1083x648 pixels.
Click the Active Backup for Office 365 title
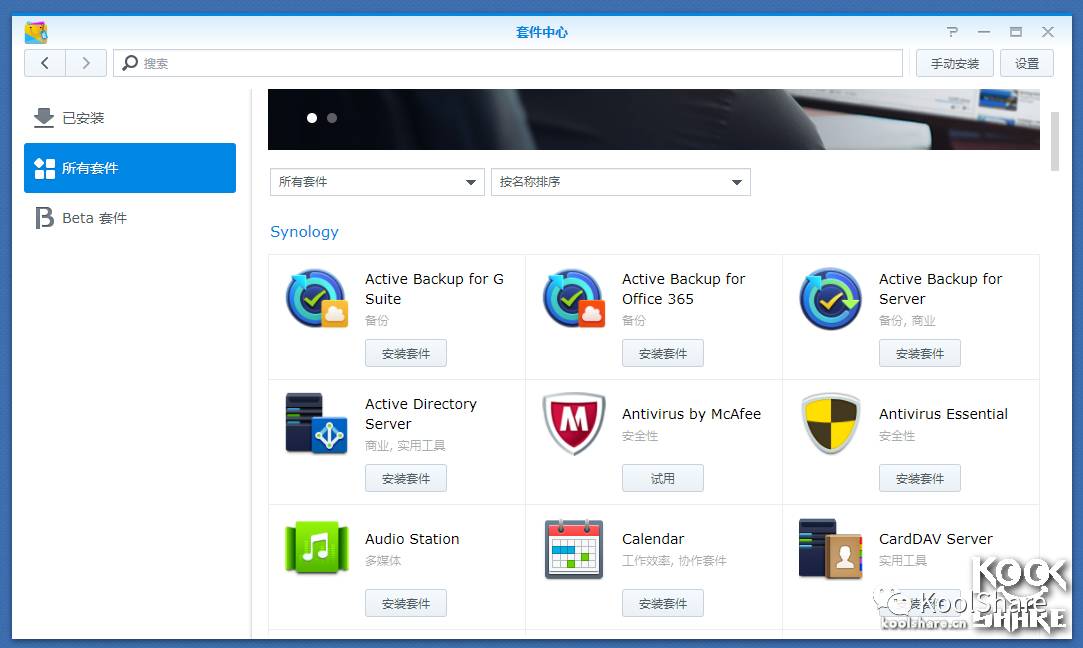click(684, 289)
